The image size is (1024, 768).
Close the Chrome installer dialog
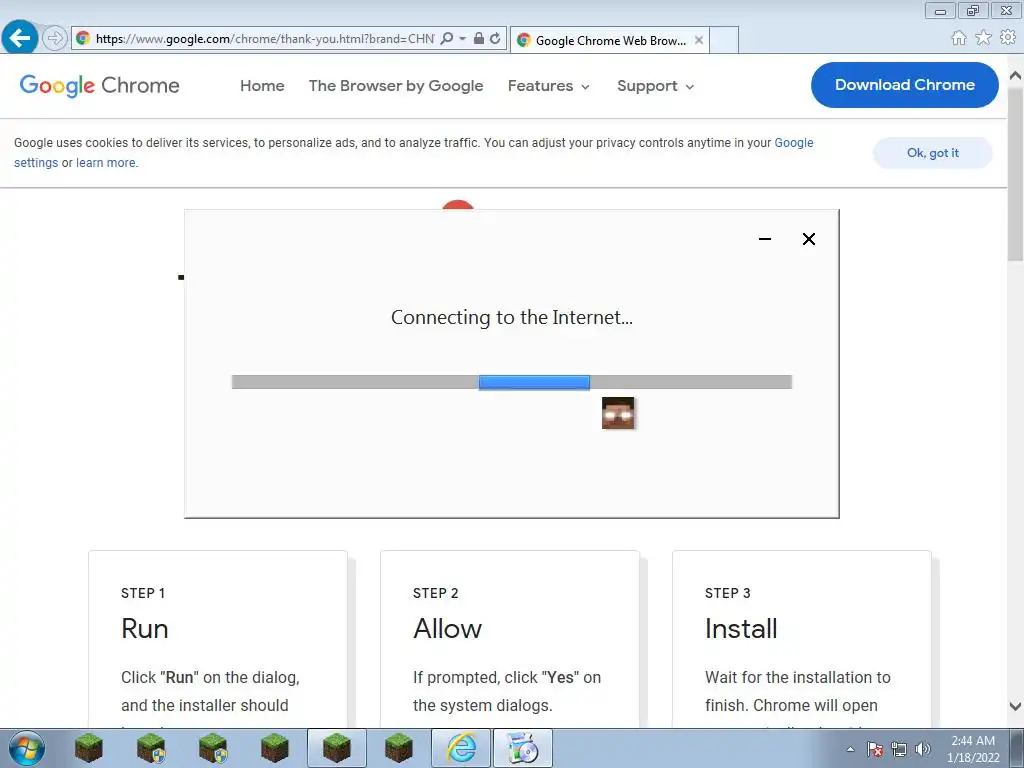click(x=808, y=239)
